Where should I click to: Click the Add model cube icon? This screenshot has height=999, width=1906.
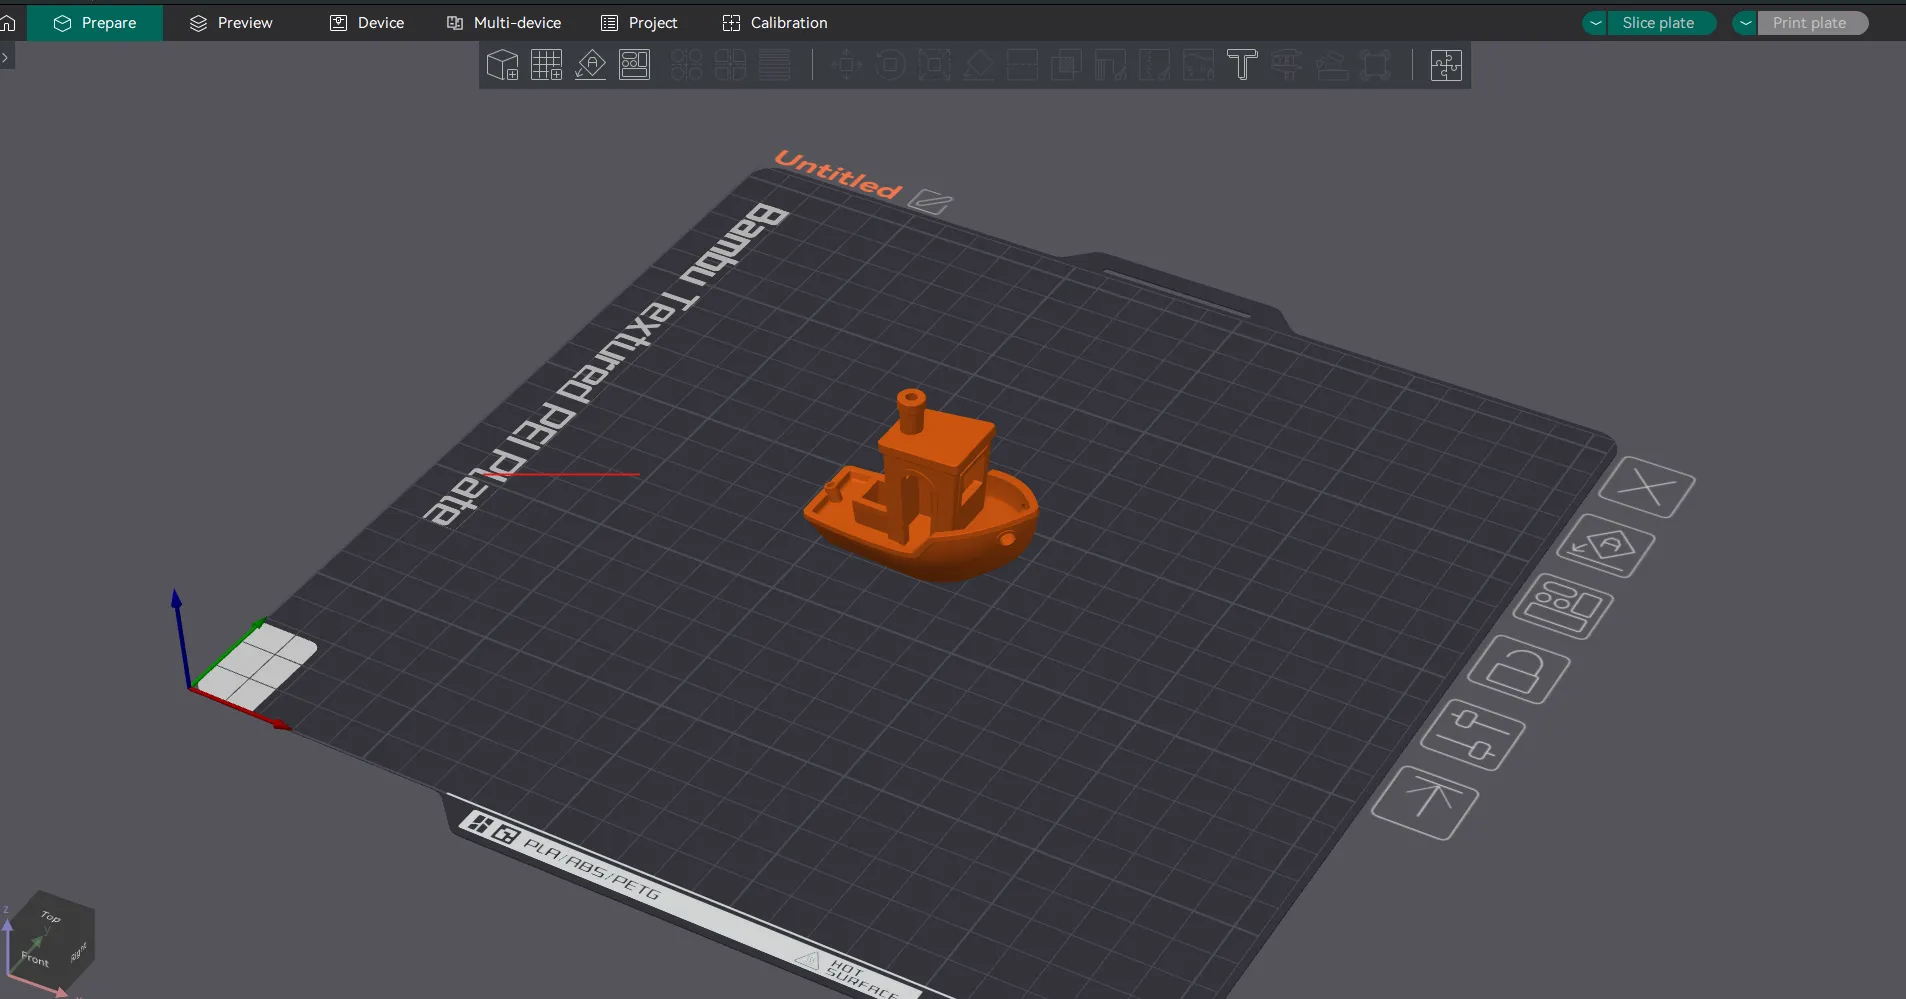[502, 65]
